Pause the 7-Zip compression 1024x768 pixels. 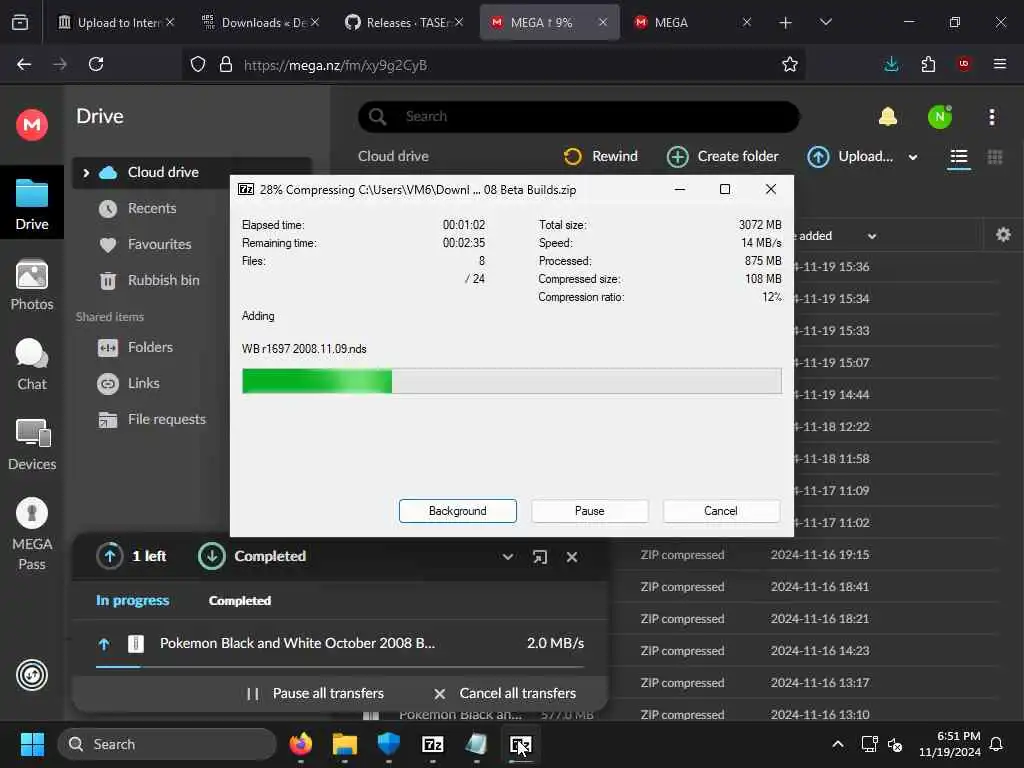coord(589,511)
